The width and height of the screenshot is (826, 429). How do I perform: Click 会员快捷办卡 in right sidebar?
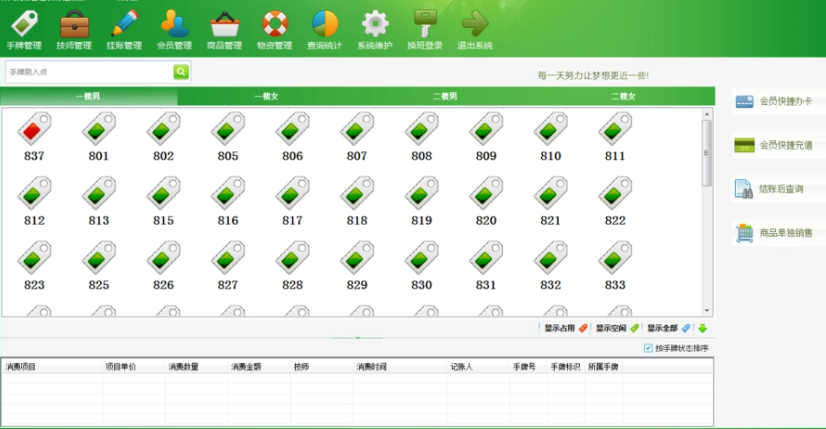(x=774, y=101)
